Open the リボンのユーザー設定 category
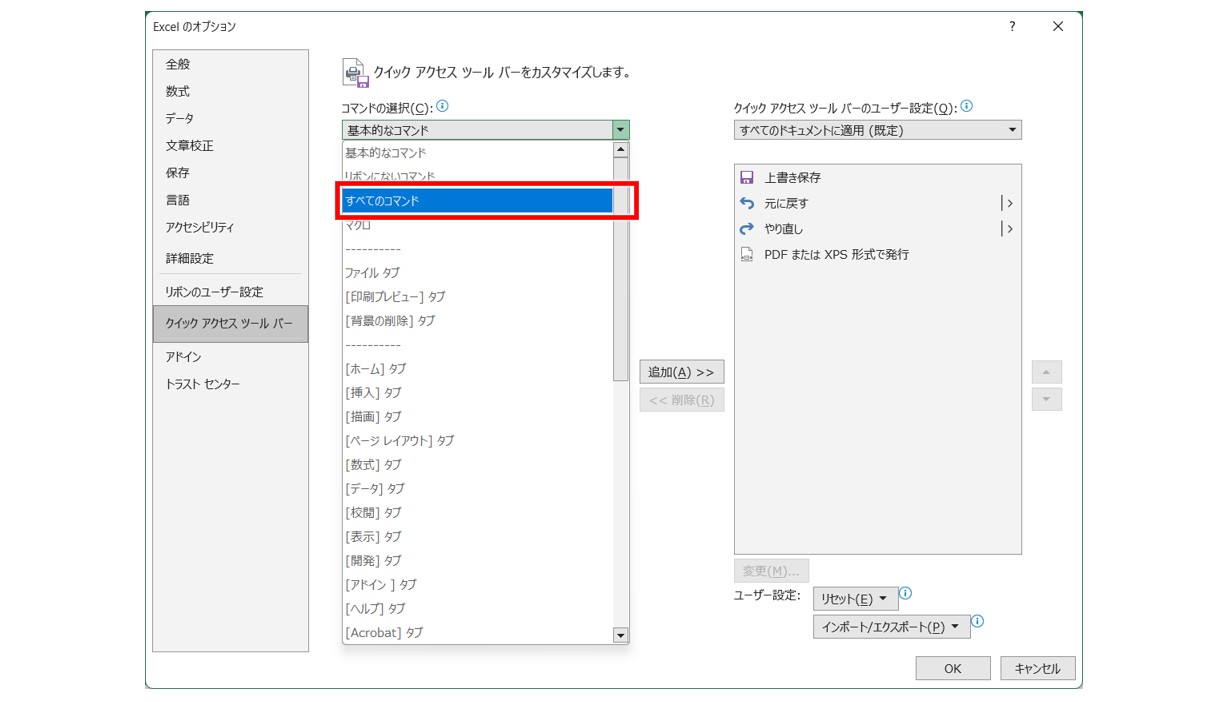Viewport: 1226px width, 702px height. pyautogui.click(x=230, y=292)
